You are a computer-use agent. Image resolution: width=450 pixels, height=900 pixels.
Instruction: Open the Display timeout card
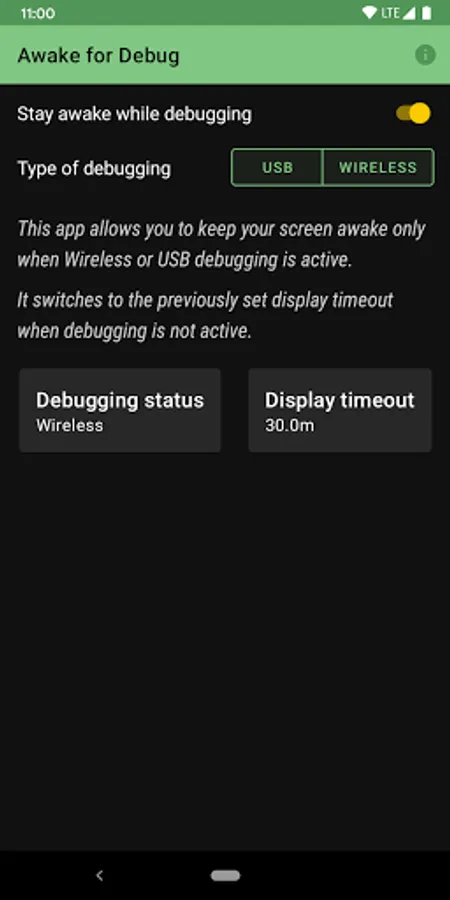tap(340, 410)
